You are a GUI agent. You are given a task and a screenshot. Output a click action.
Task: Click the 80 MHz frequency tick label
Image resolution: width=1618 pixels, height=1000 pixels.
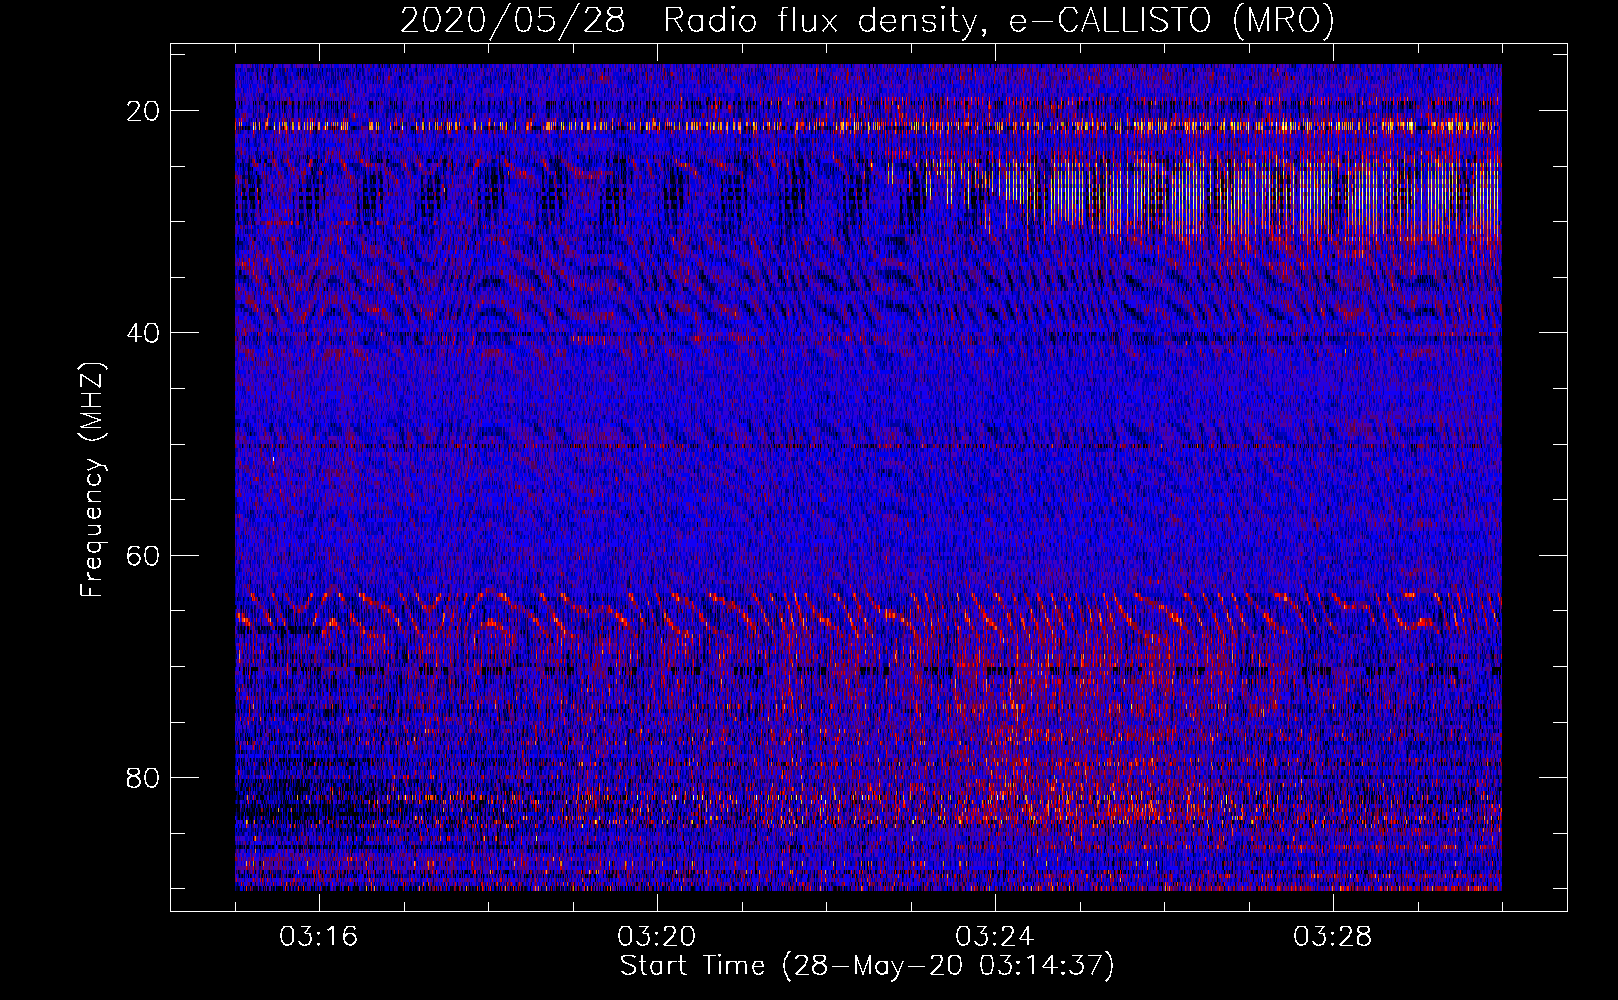point(144,777)
